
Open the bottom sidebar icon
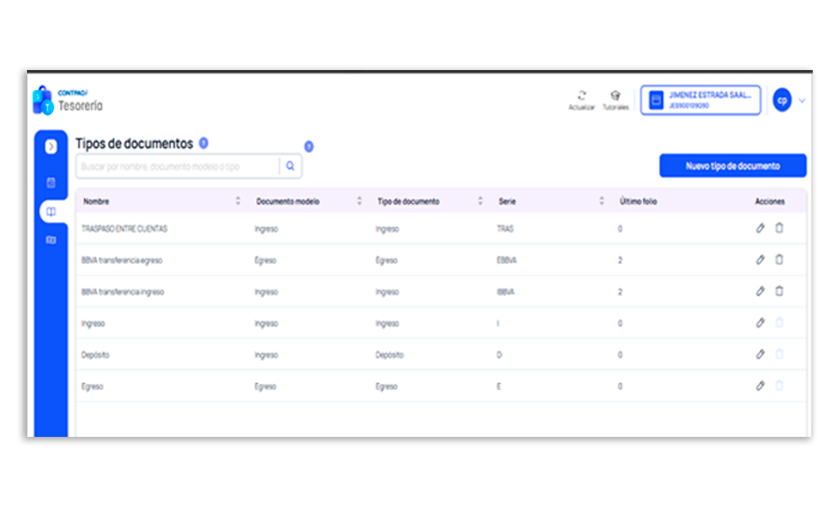[x=51, y=240]
